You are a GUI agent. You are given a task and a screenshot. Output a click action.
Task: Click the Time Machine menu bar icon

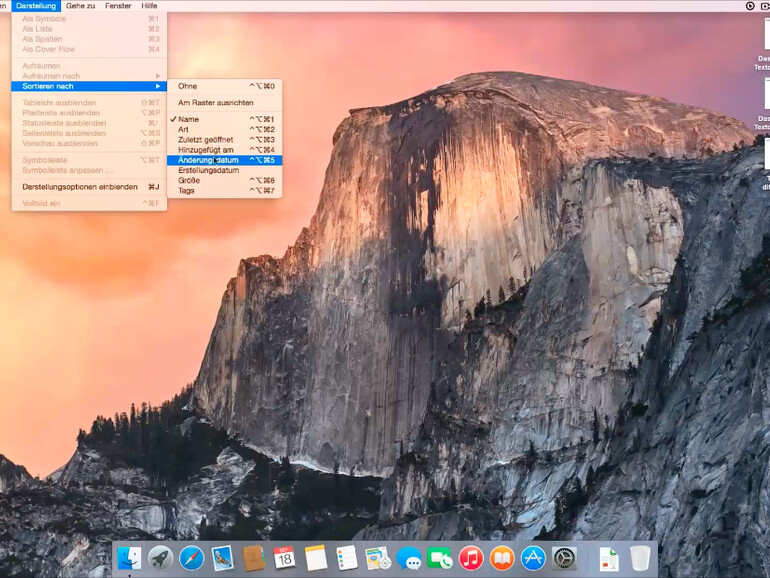click(x=750, y=6)
